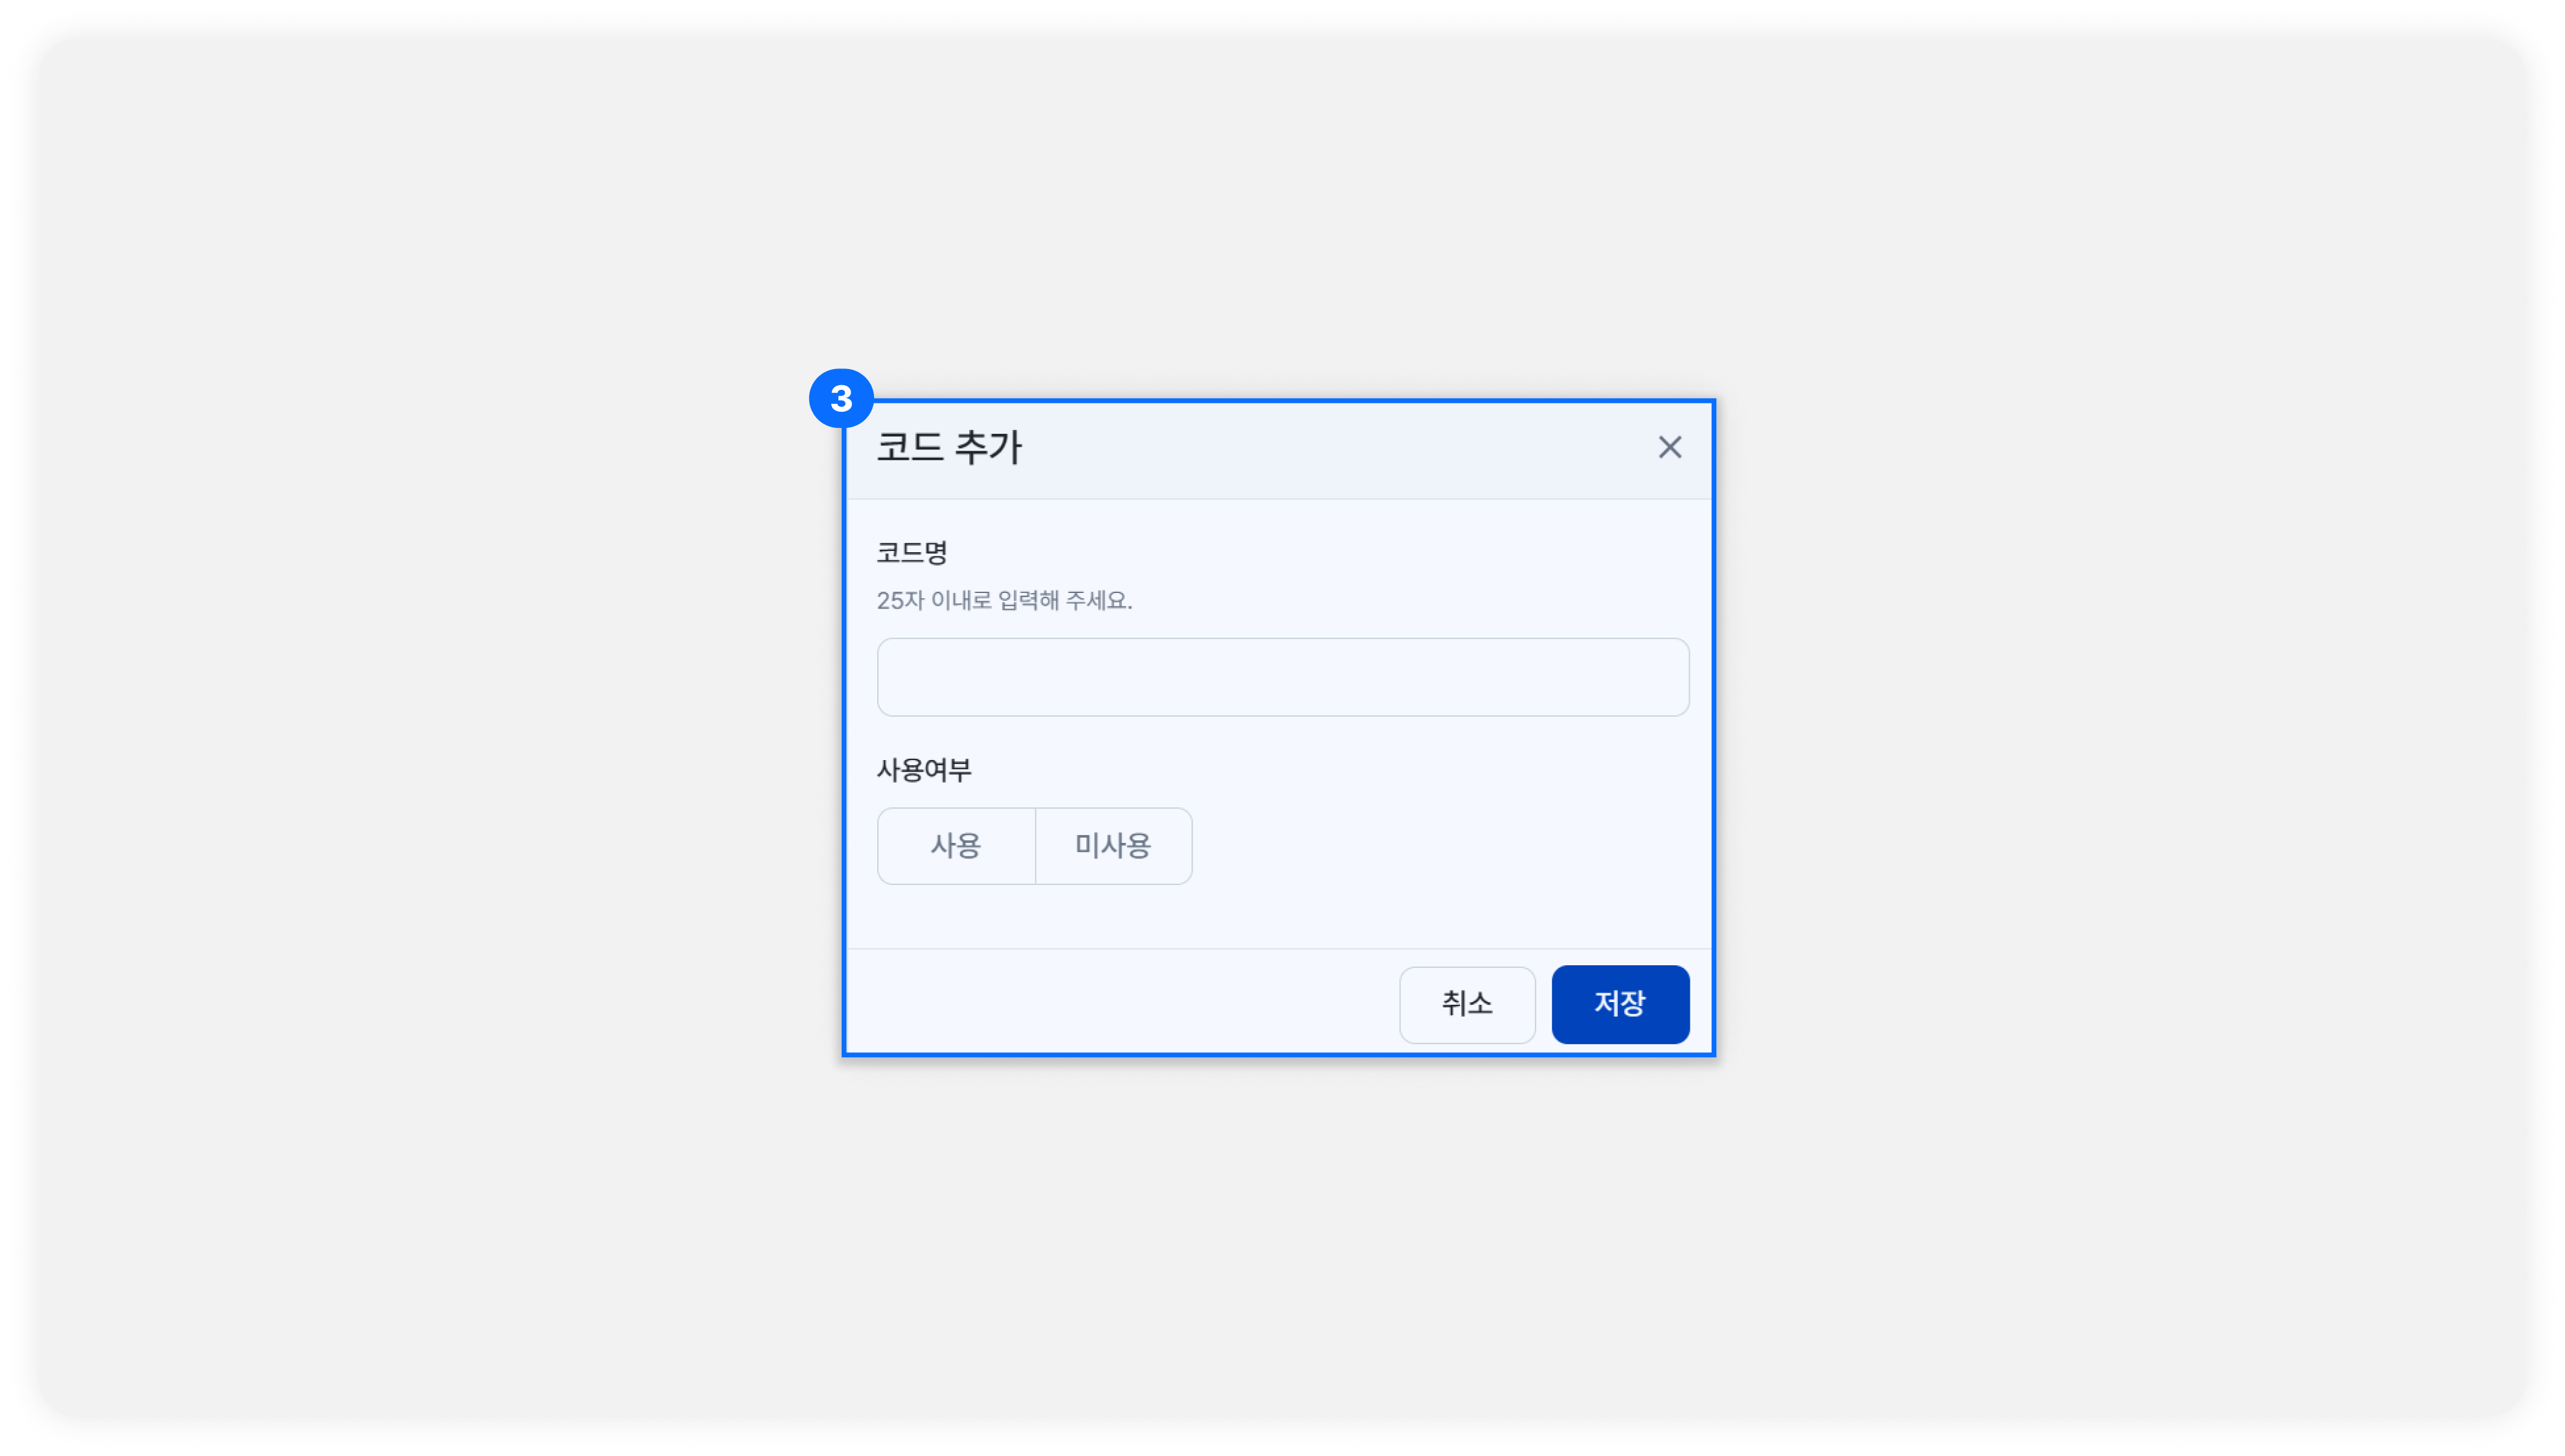This screenshot has width=2565, height=1456.
Task: Click the 25자 이내로 입력해 주세요 hint text
Action: (x=1004, y=600)
